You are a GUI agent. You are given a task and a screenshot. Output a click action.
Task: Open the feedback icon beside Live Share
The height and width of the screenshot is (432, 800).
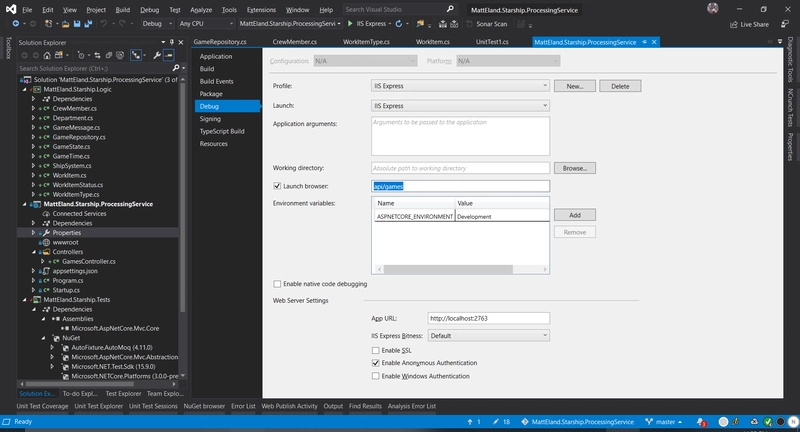785,24
